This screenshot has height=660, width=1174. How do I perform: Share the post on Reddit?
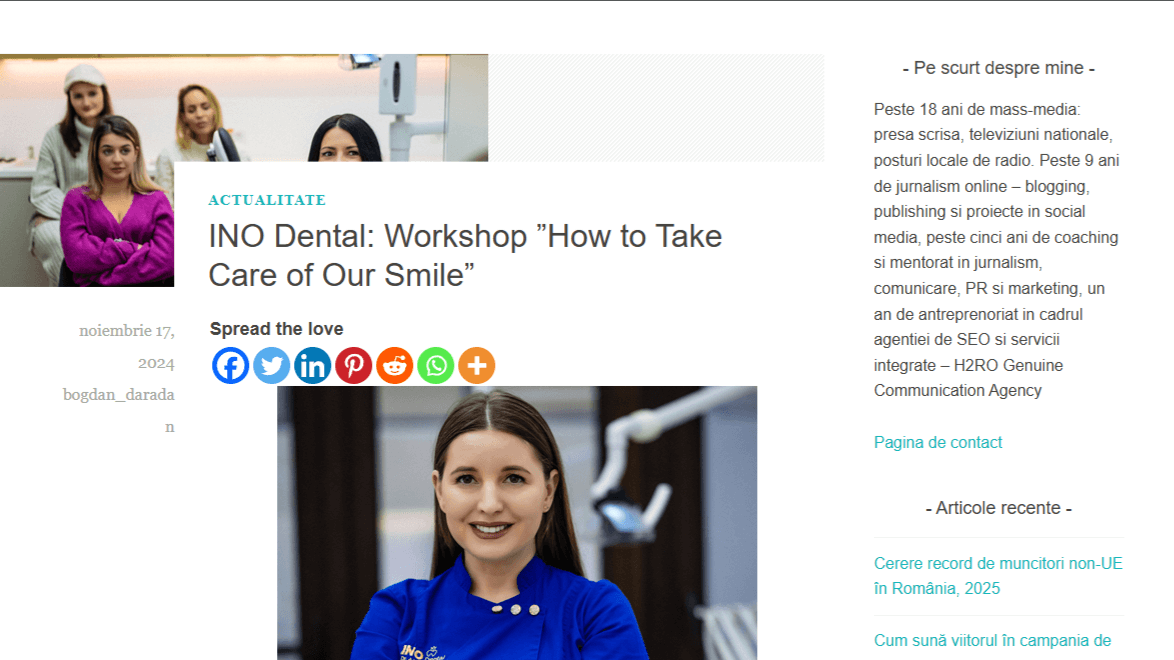[395, 366]
